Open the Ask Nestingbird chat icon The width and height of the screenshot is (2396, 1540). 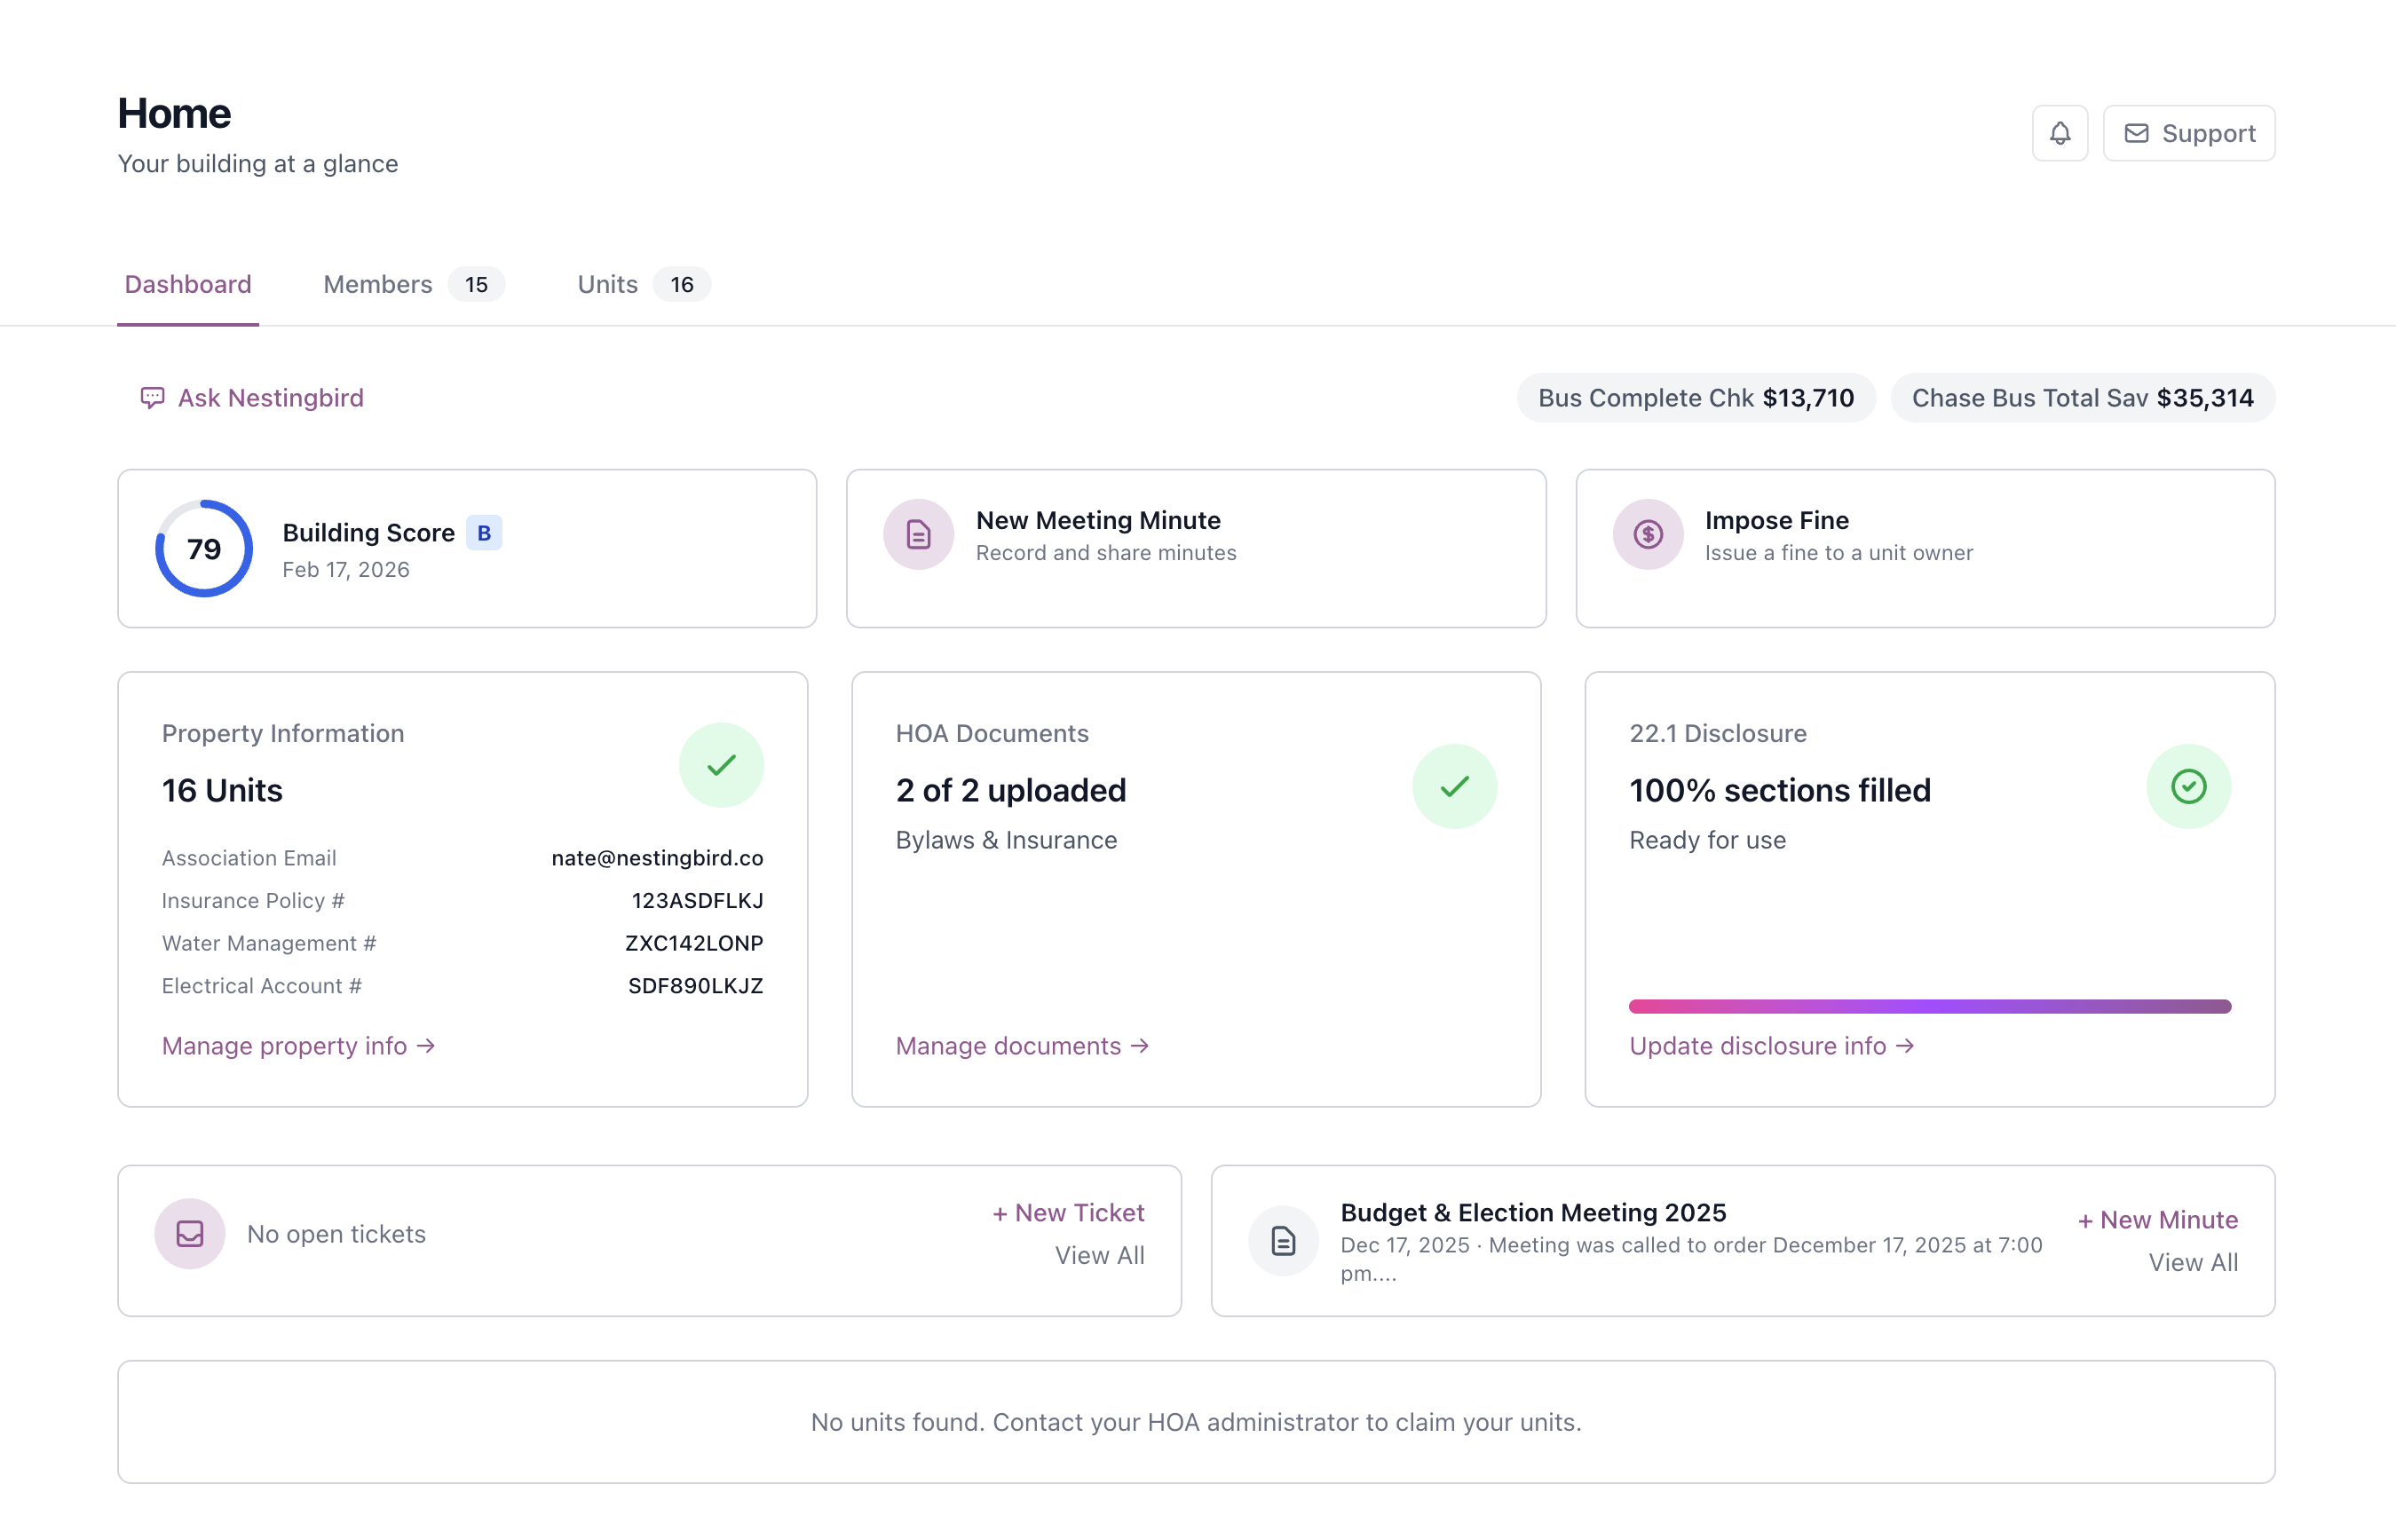(152, 398)
